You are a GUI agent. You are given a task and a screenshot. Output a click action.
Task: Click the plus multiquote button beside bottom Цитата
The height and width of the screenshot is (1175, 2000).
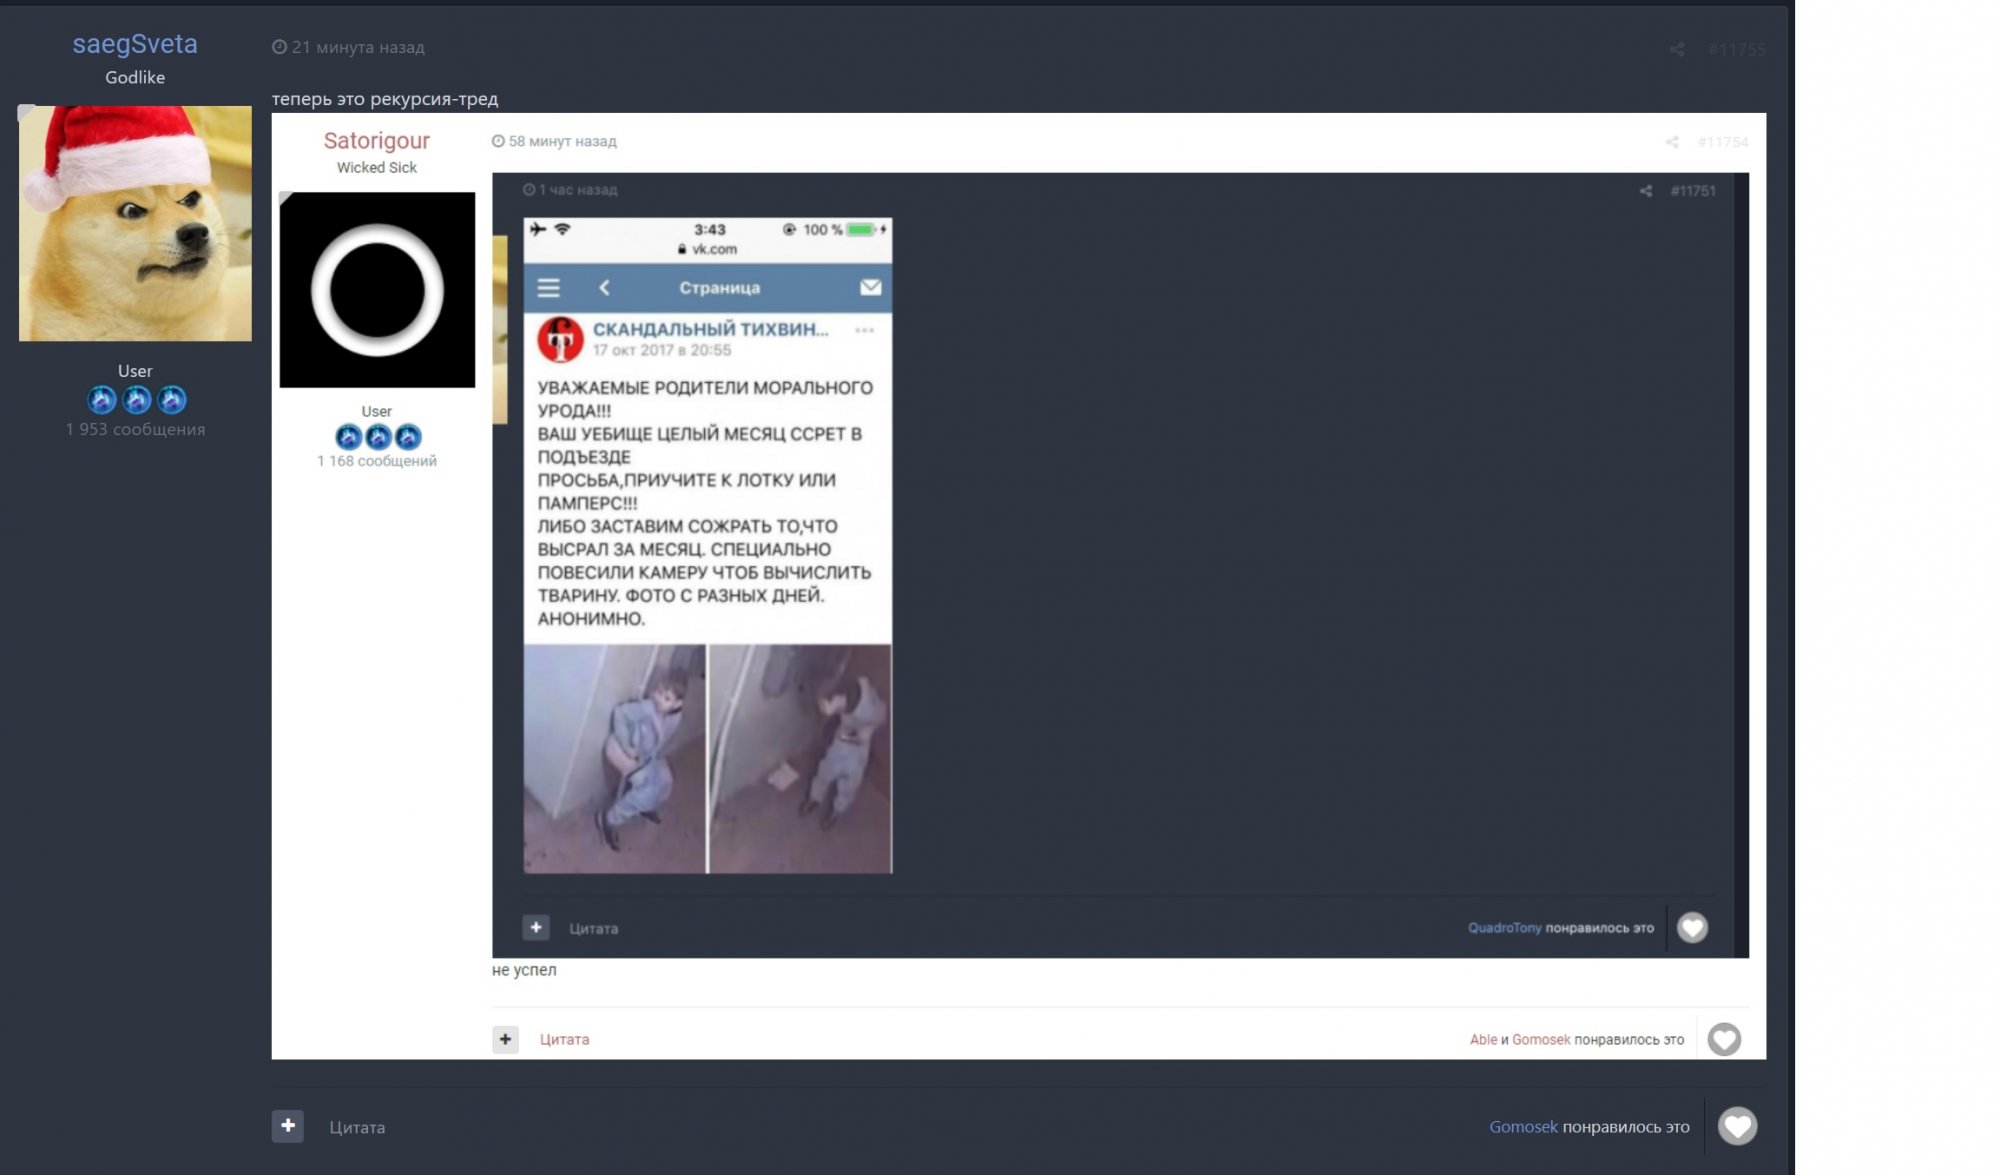click(x=287, y=1126)
